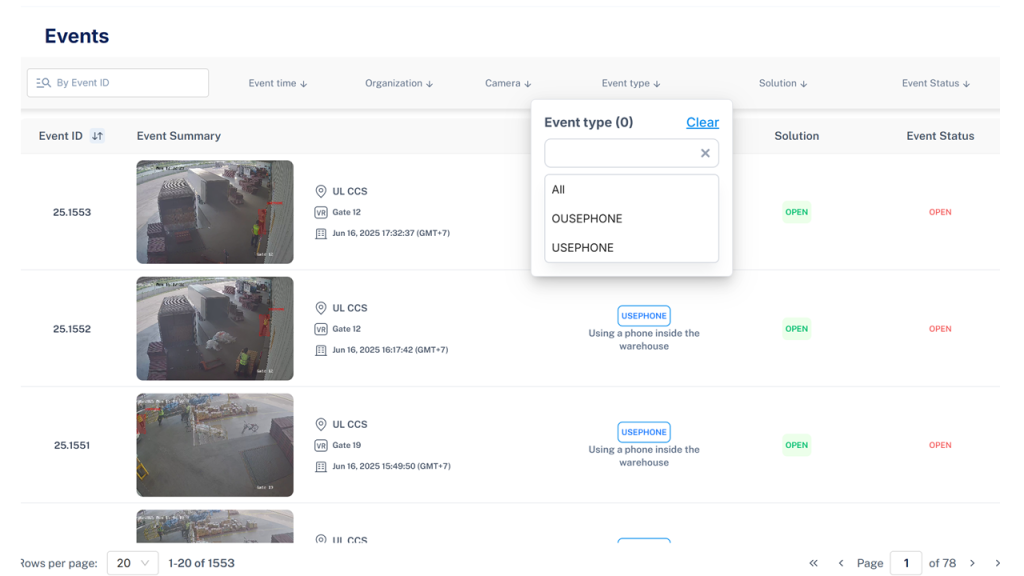This screenshot has width=1024, height=576.
Task: Go to previous page arrow
Action: (x=841, y=563)
